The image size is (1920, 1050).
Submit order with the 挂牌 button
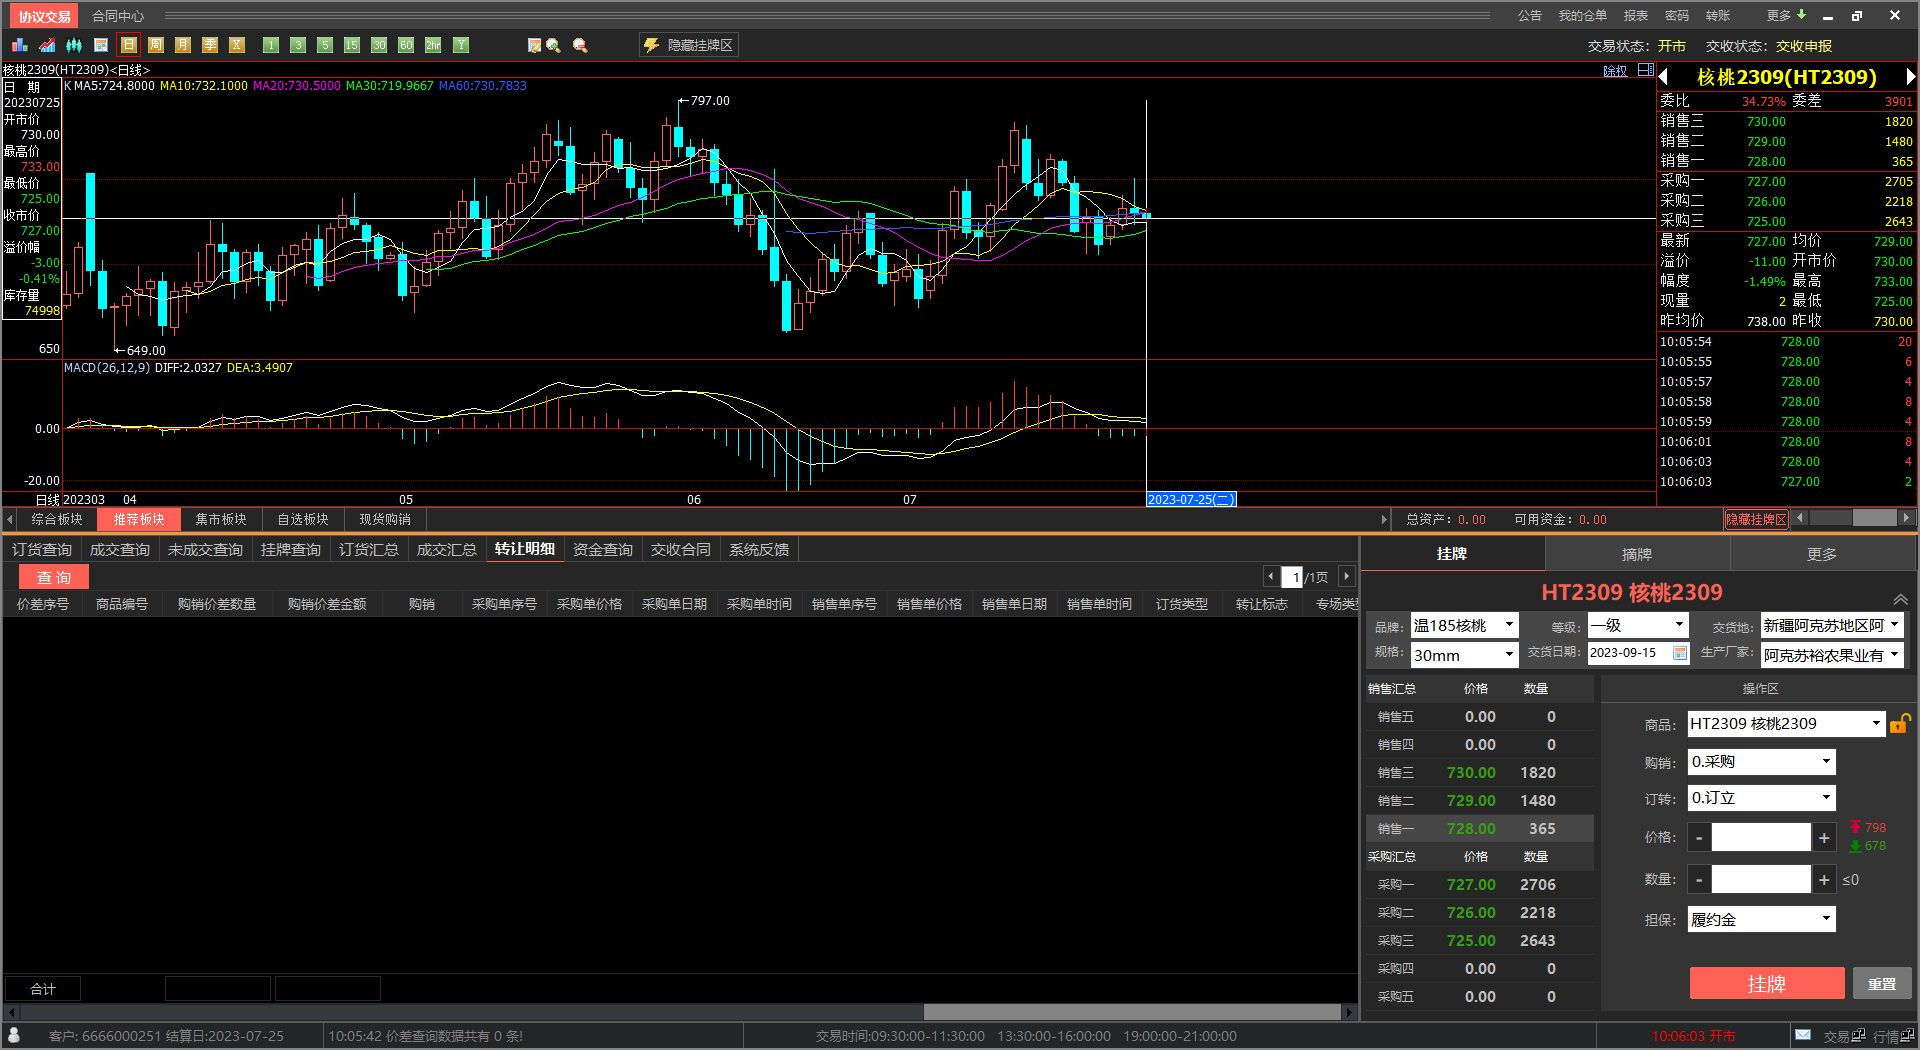1767,984
